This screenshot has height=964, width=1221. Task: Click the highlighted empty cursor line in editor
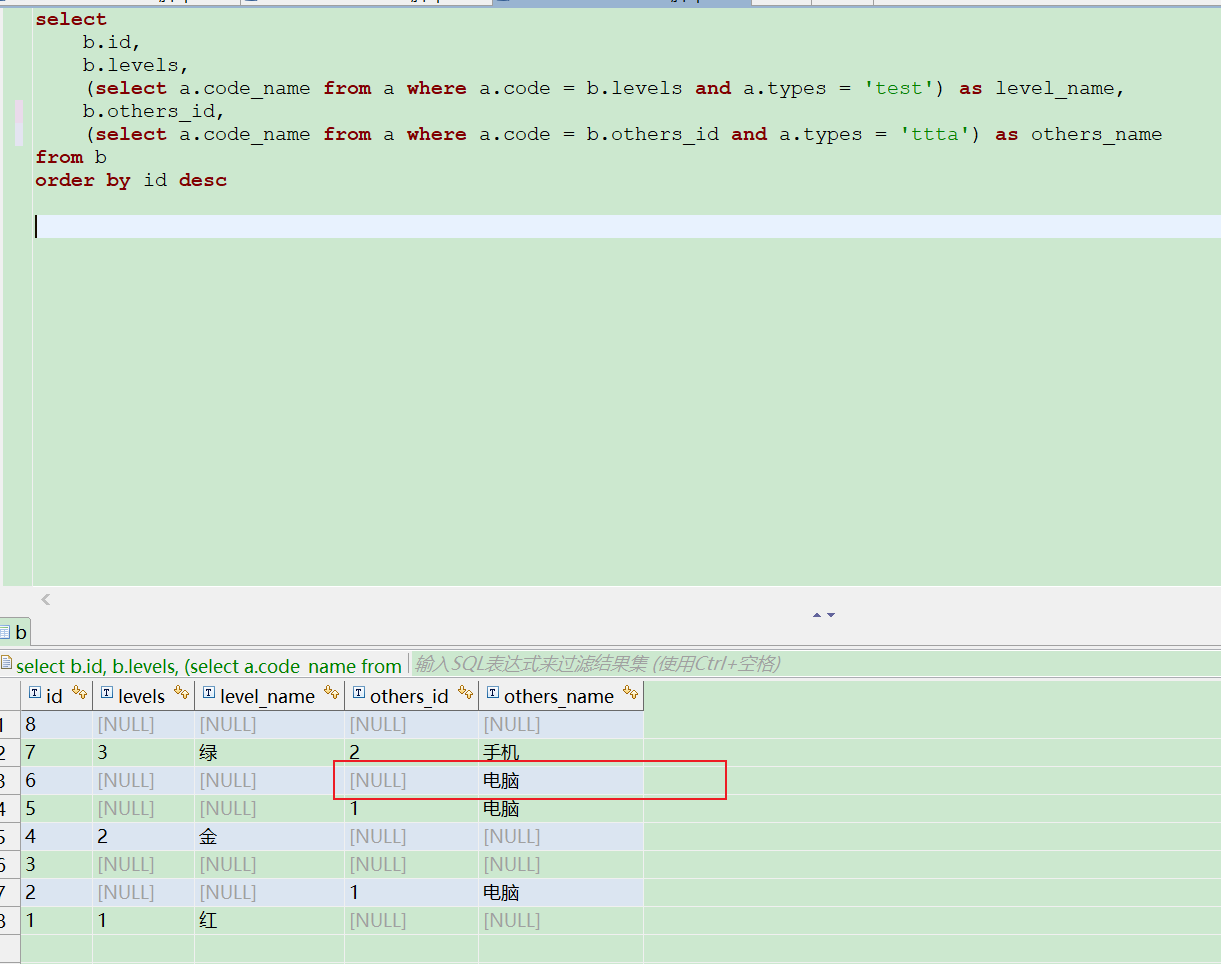(627, 226)
